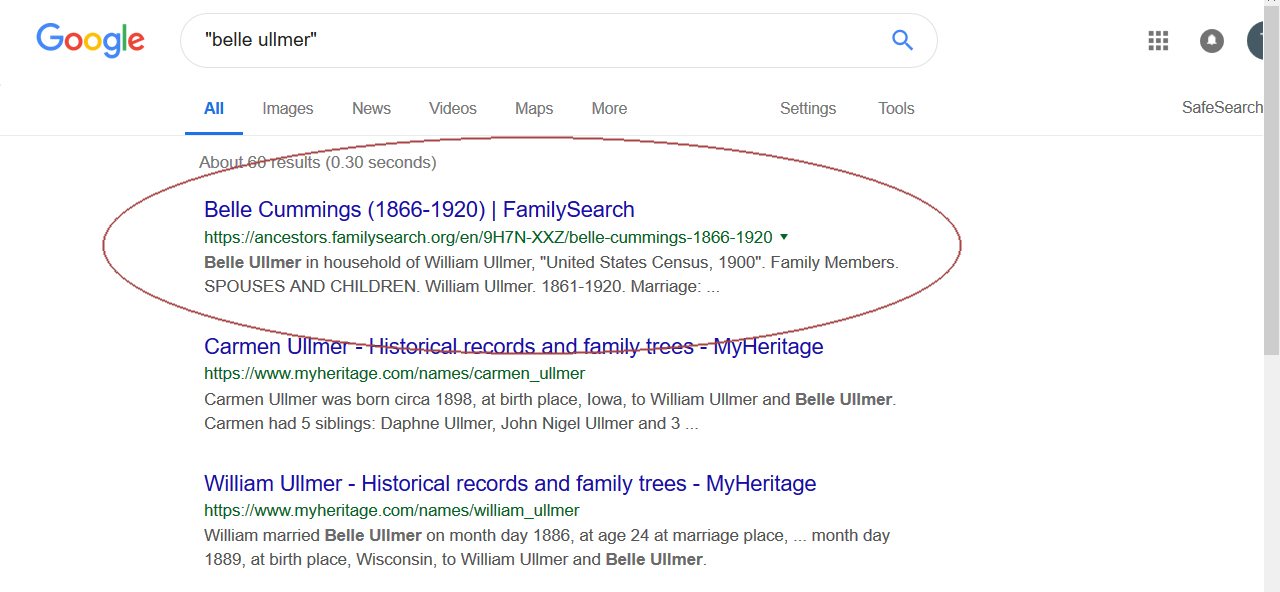This screenshot has width=1280, height=592.
Task: Click the blue search magnifier icon
Action: click(902, 40)
